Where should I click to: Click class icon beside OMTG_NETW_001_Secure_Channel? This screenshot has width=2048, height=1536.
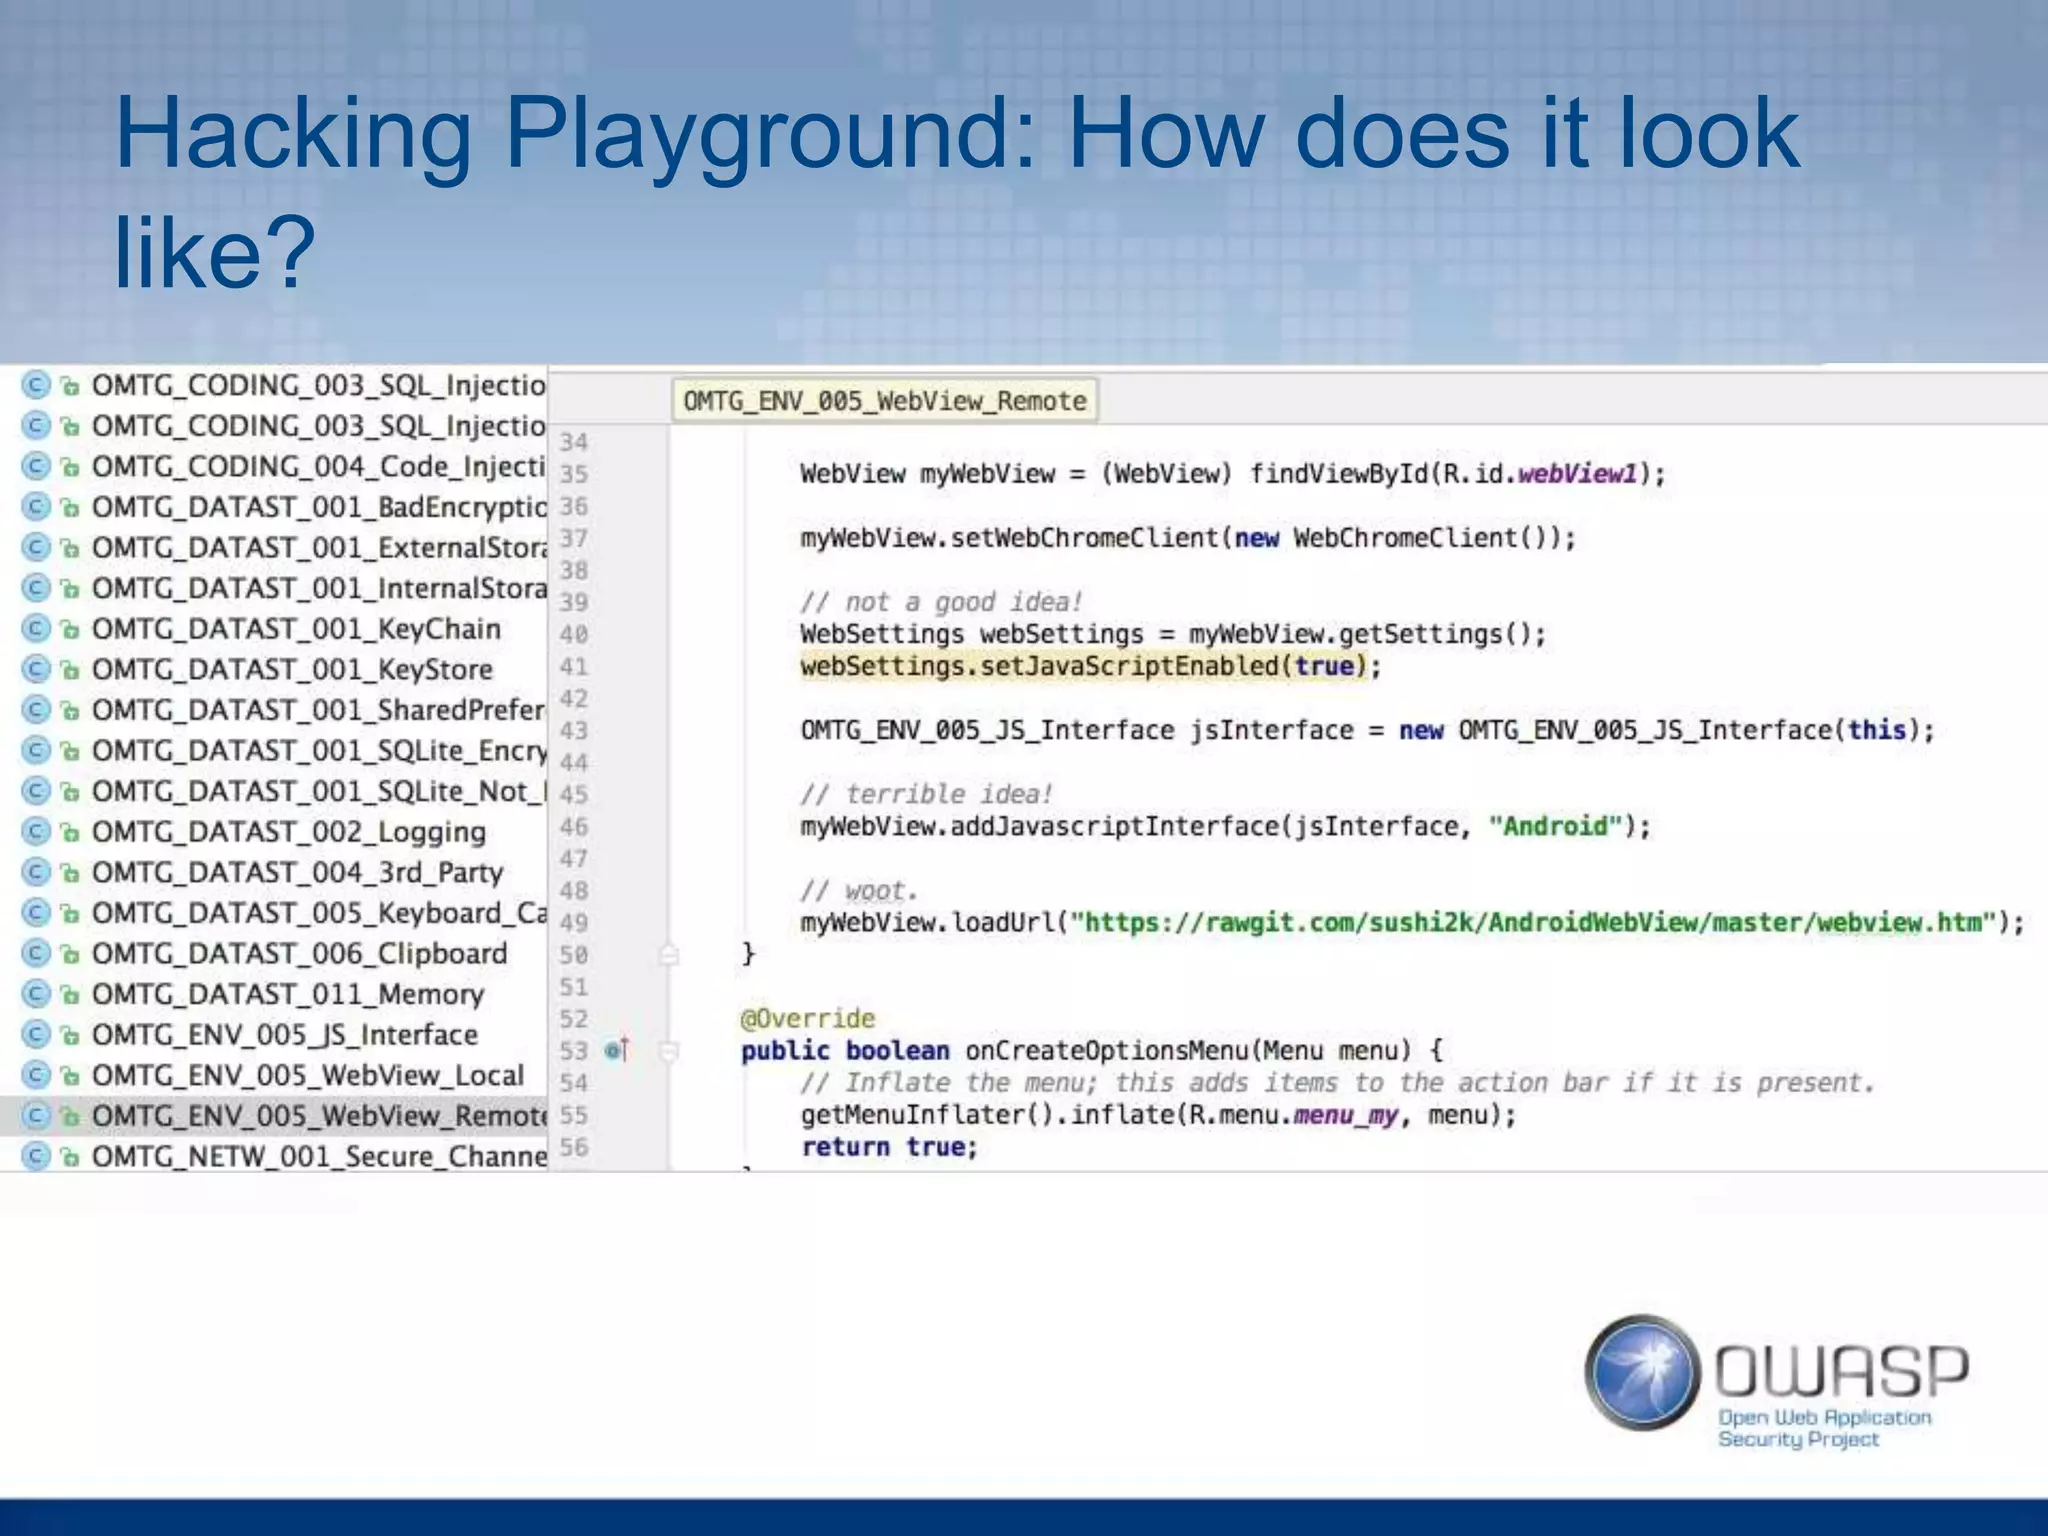pos(36,1156)
